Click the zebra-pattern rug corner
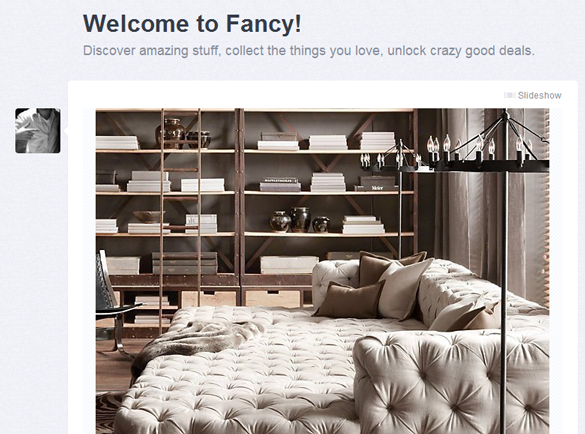Viewport: 585px width, 434px height. tap(107, 412)
